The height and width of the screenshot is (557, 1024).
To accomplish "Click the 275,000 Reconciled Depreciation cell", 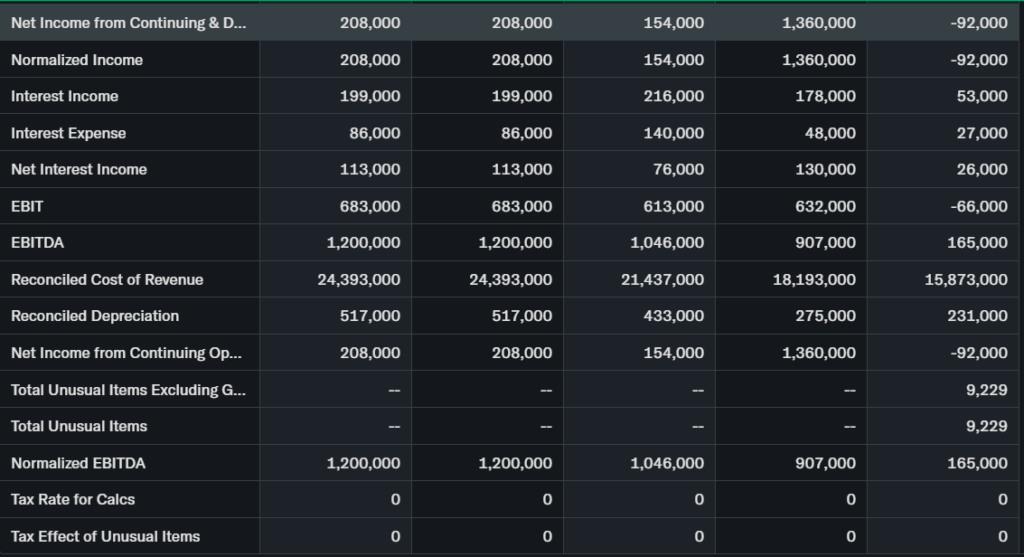I will [x=825, y=316].
